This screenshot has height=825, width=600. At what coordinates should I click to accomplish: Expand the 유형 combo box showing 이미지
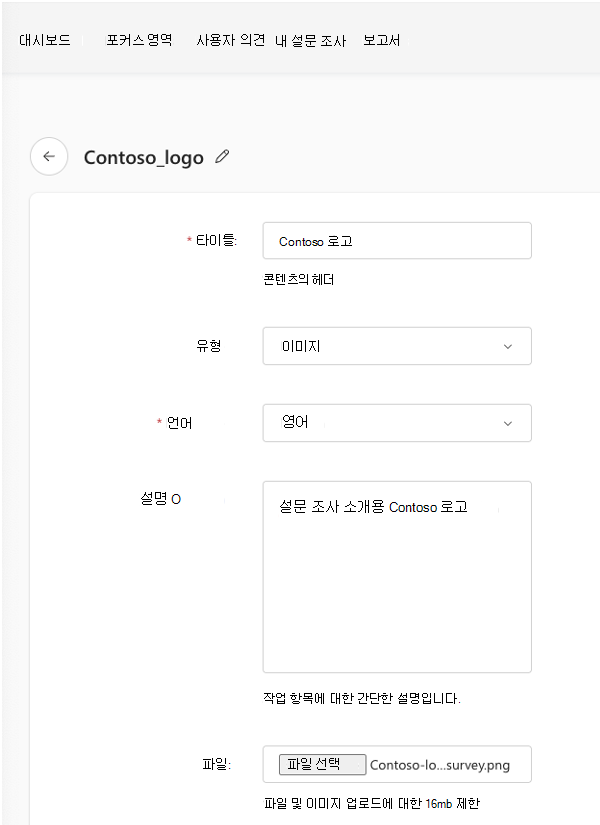(x=397, y=345)
